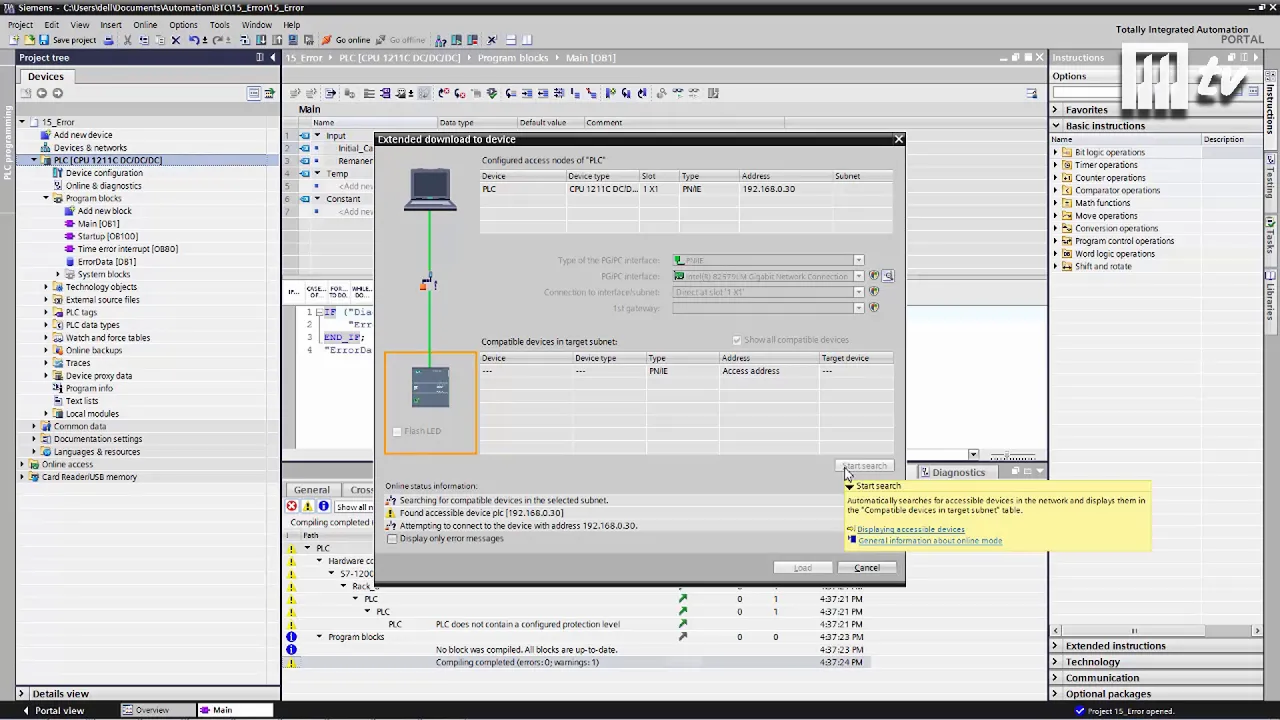Open Displaying accessible devices help link
The image size is (1280, 720).
coord(911,529)
